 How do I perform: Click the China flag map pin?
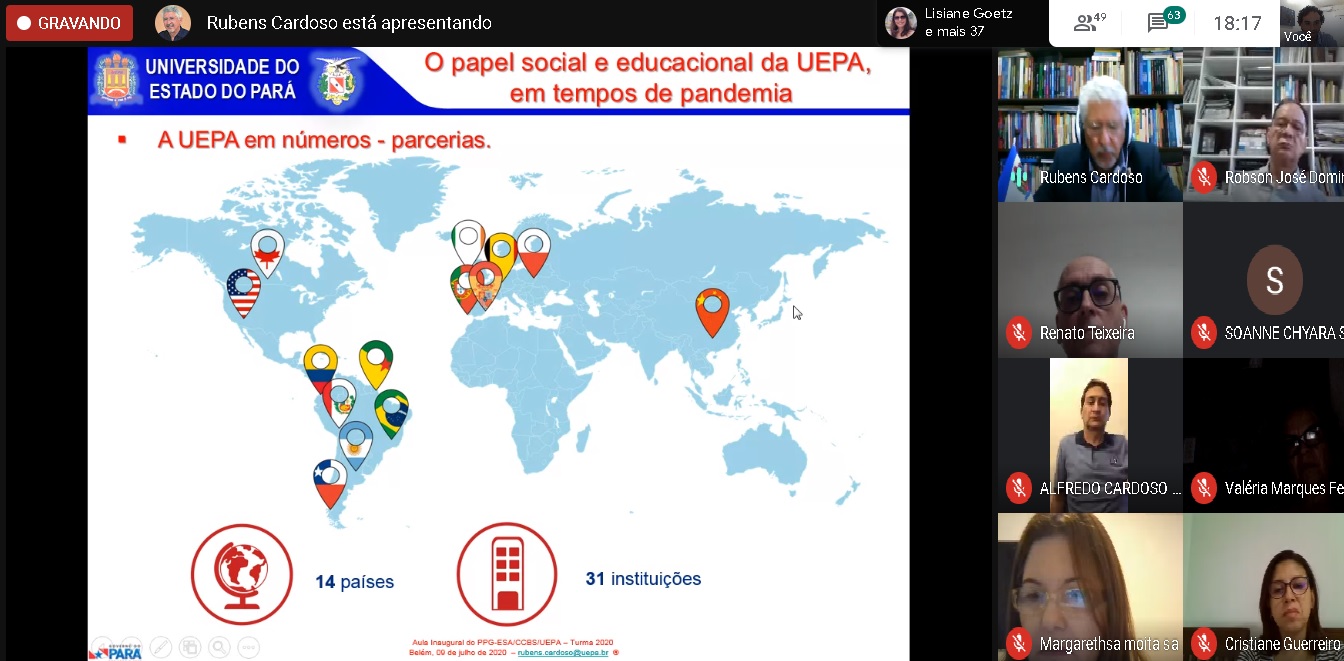coord(712,307)
